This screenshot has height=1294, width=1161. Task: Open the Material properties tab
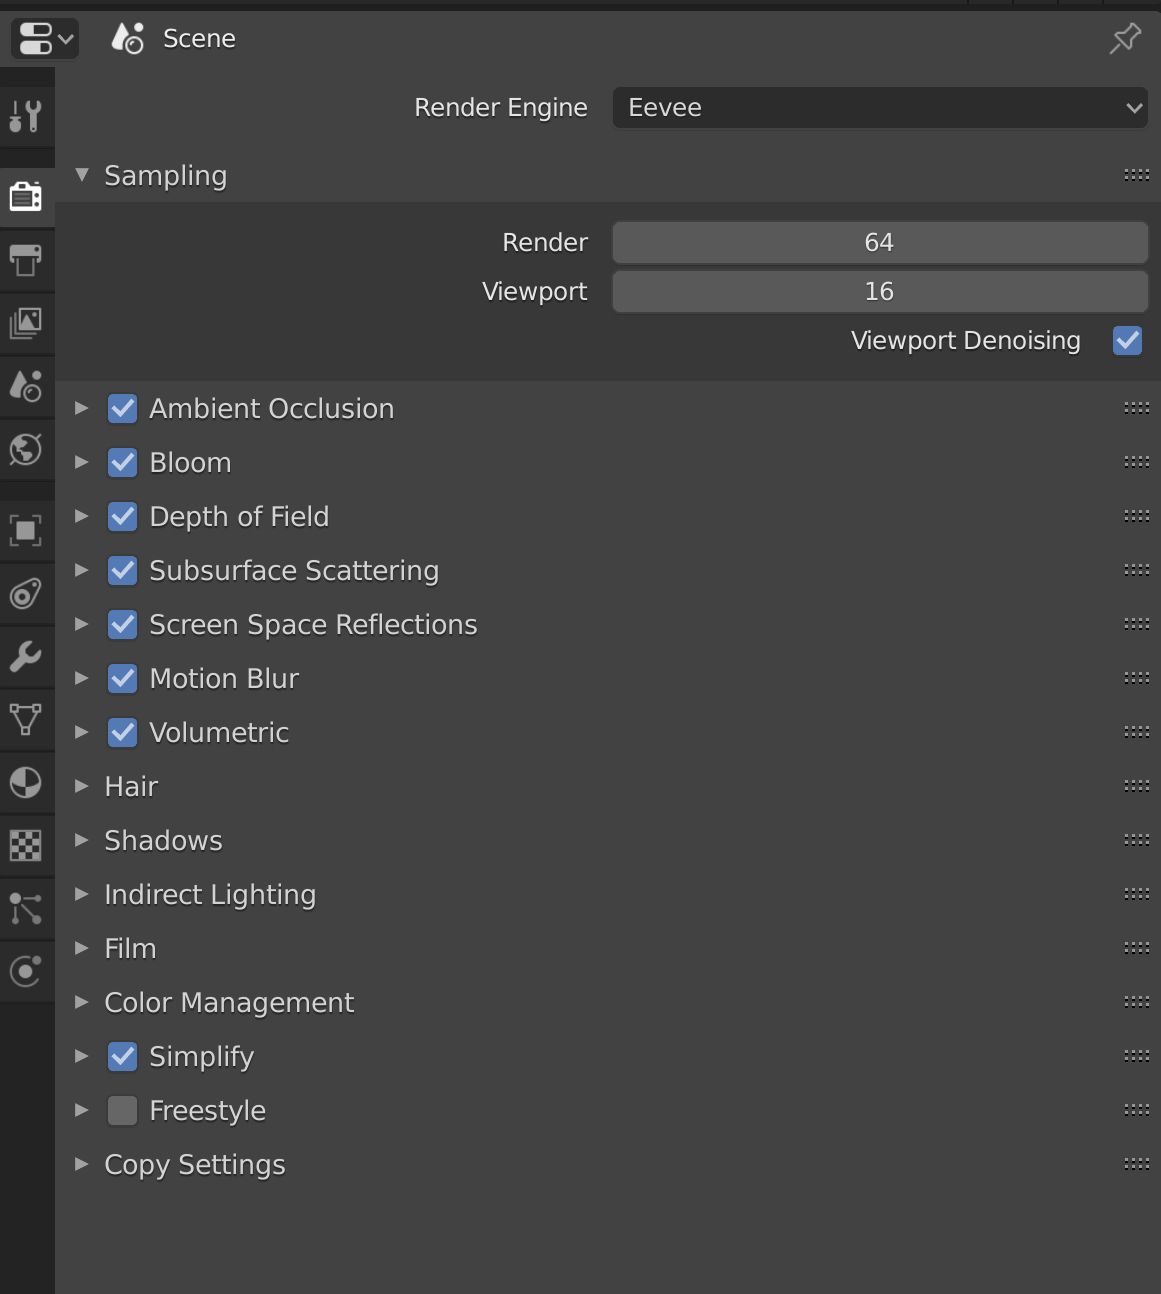(26, 782)
